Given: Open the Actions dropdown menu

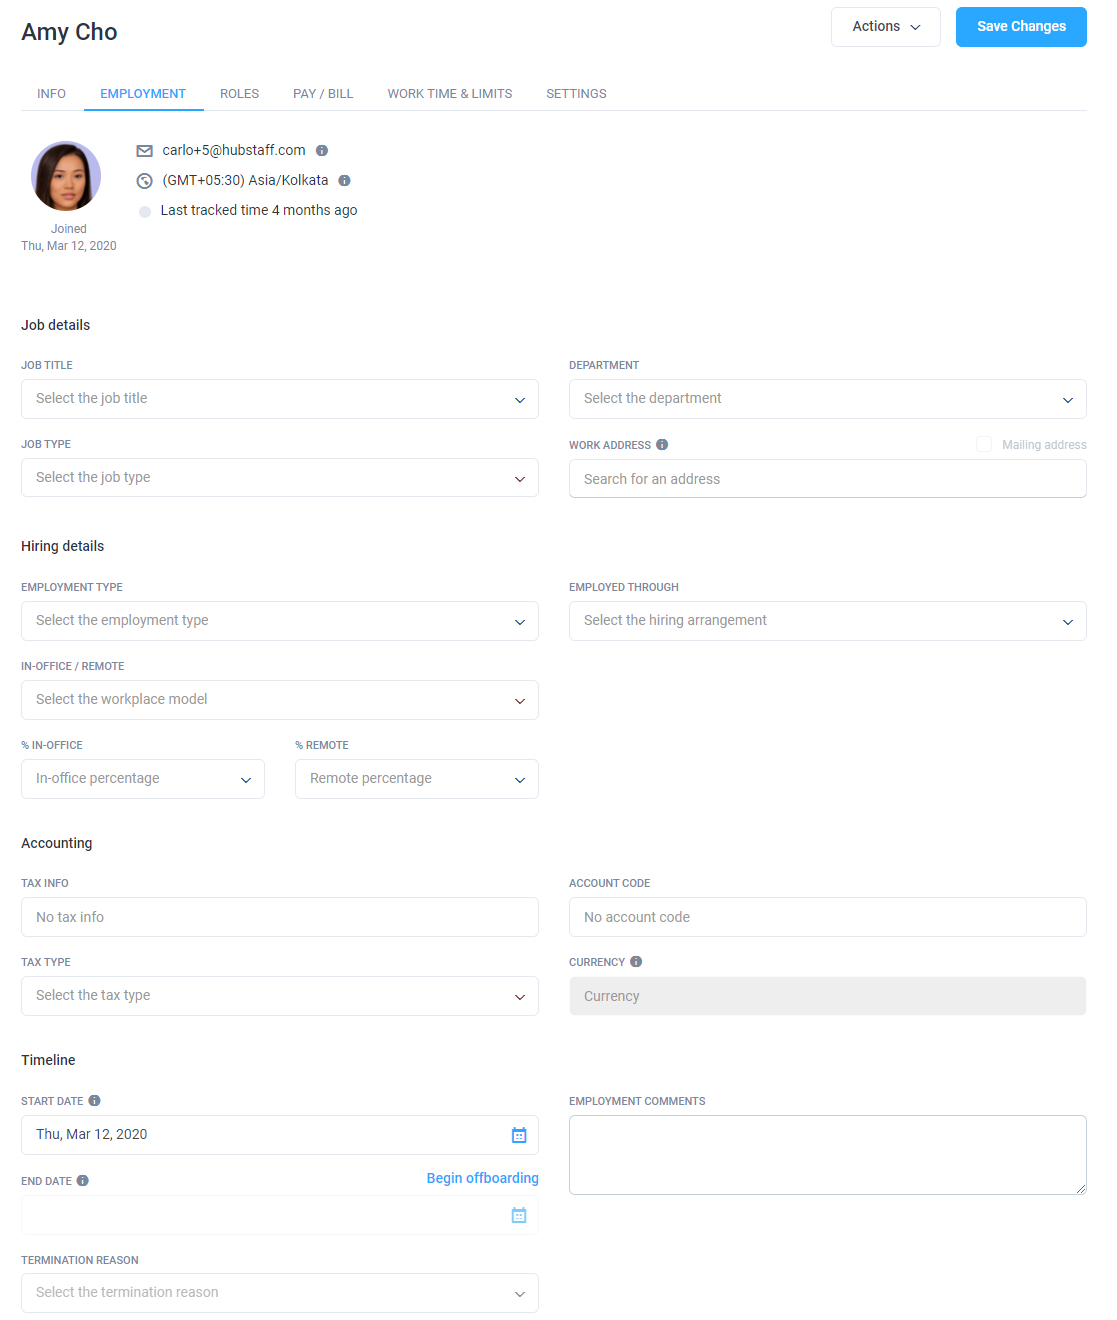Looking at the screenshot, I should click(x=886, y=27).
